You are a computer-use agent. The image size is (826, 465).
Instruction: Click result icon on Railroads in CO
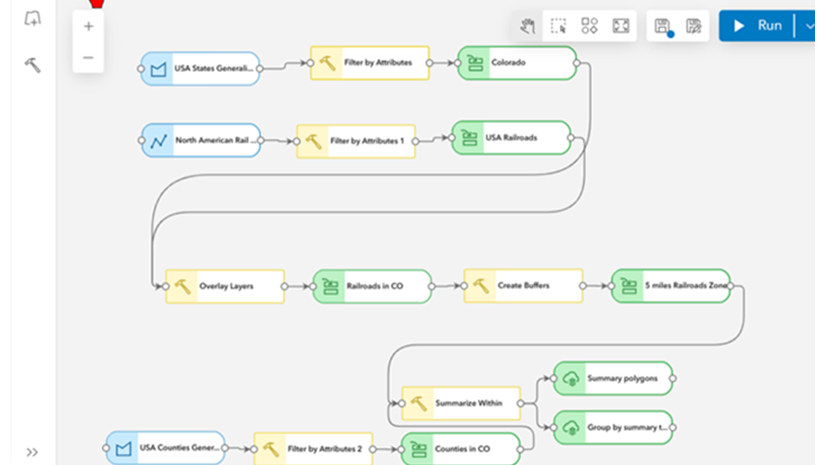[330, 286]
